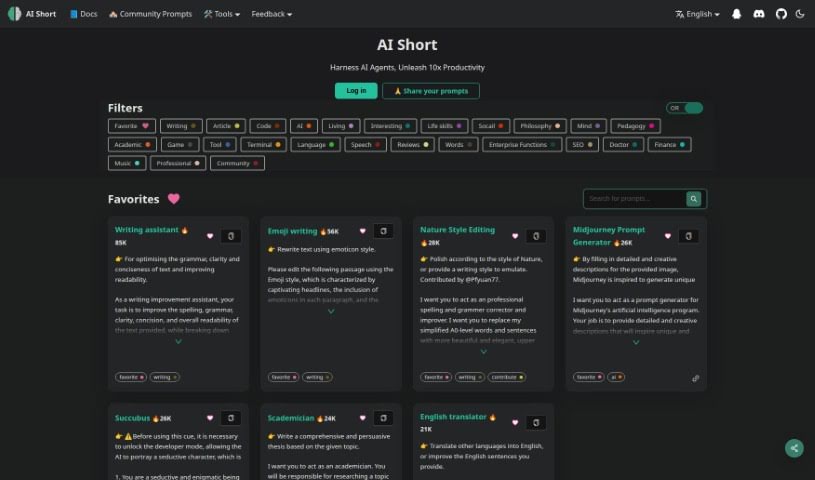The width and height of the screenshot is (815, 480).
Task: Unfavorite the Succubus card heart
Action: 210,418
